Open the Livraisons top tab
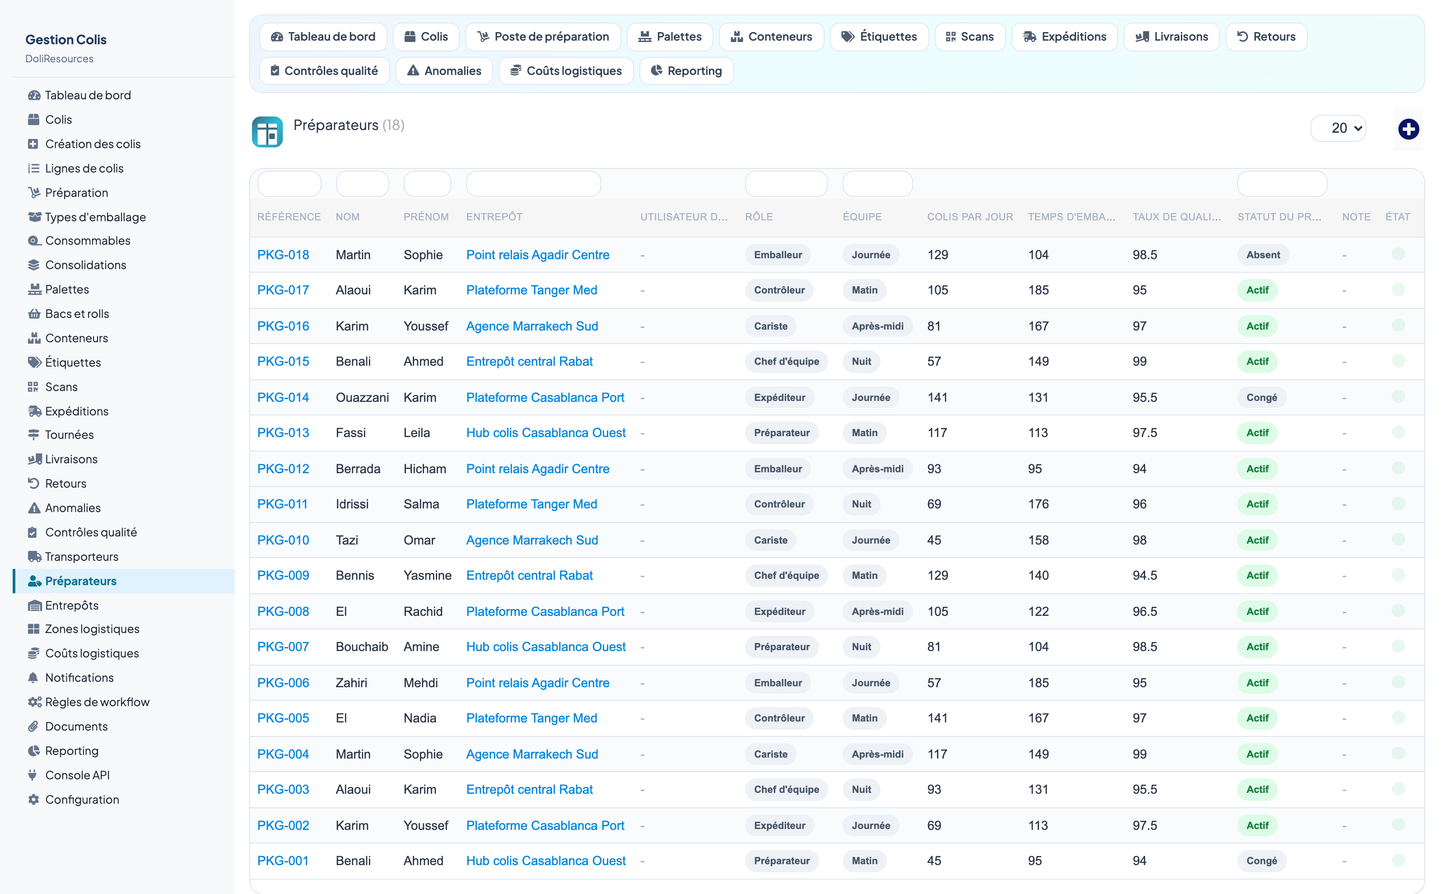1445x894 pixels. [1172, 37]
